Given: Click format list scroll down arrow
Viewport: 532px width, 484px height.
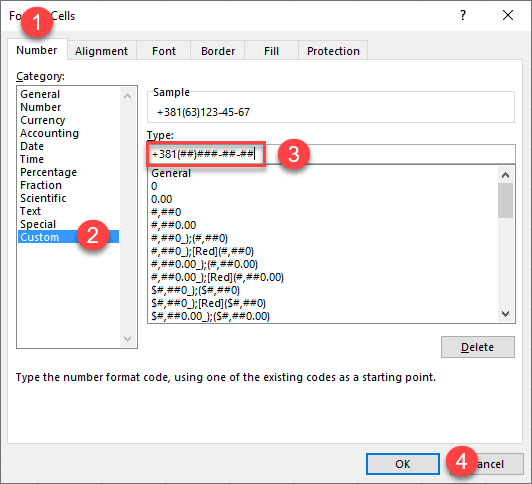Looking at the screenshot, I should pyautogui.click(x=506, y=314).
